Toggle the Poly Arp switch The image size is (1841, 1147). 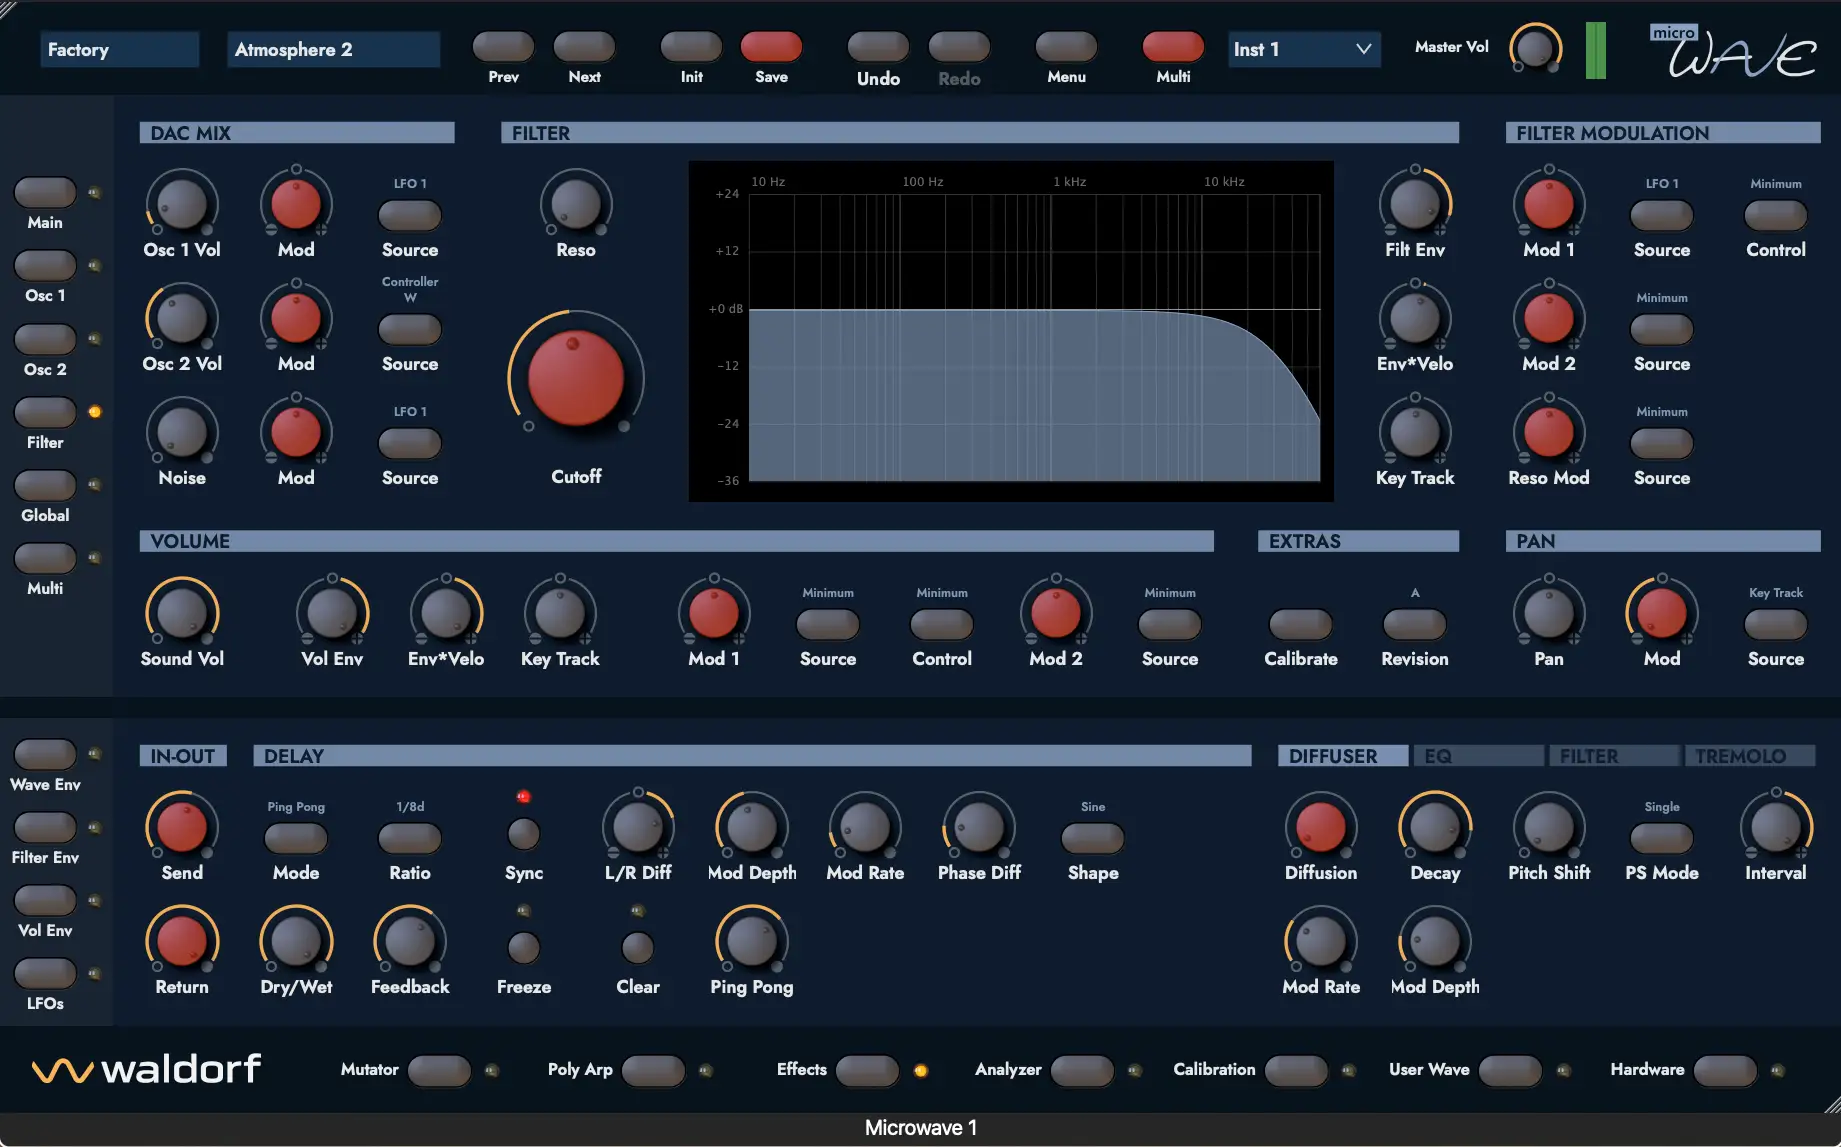[x=653, y=1070]
